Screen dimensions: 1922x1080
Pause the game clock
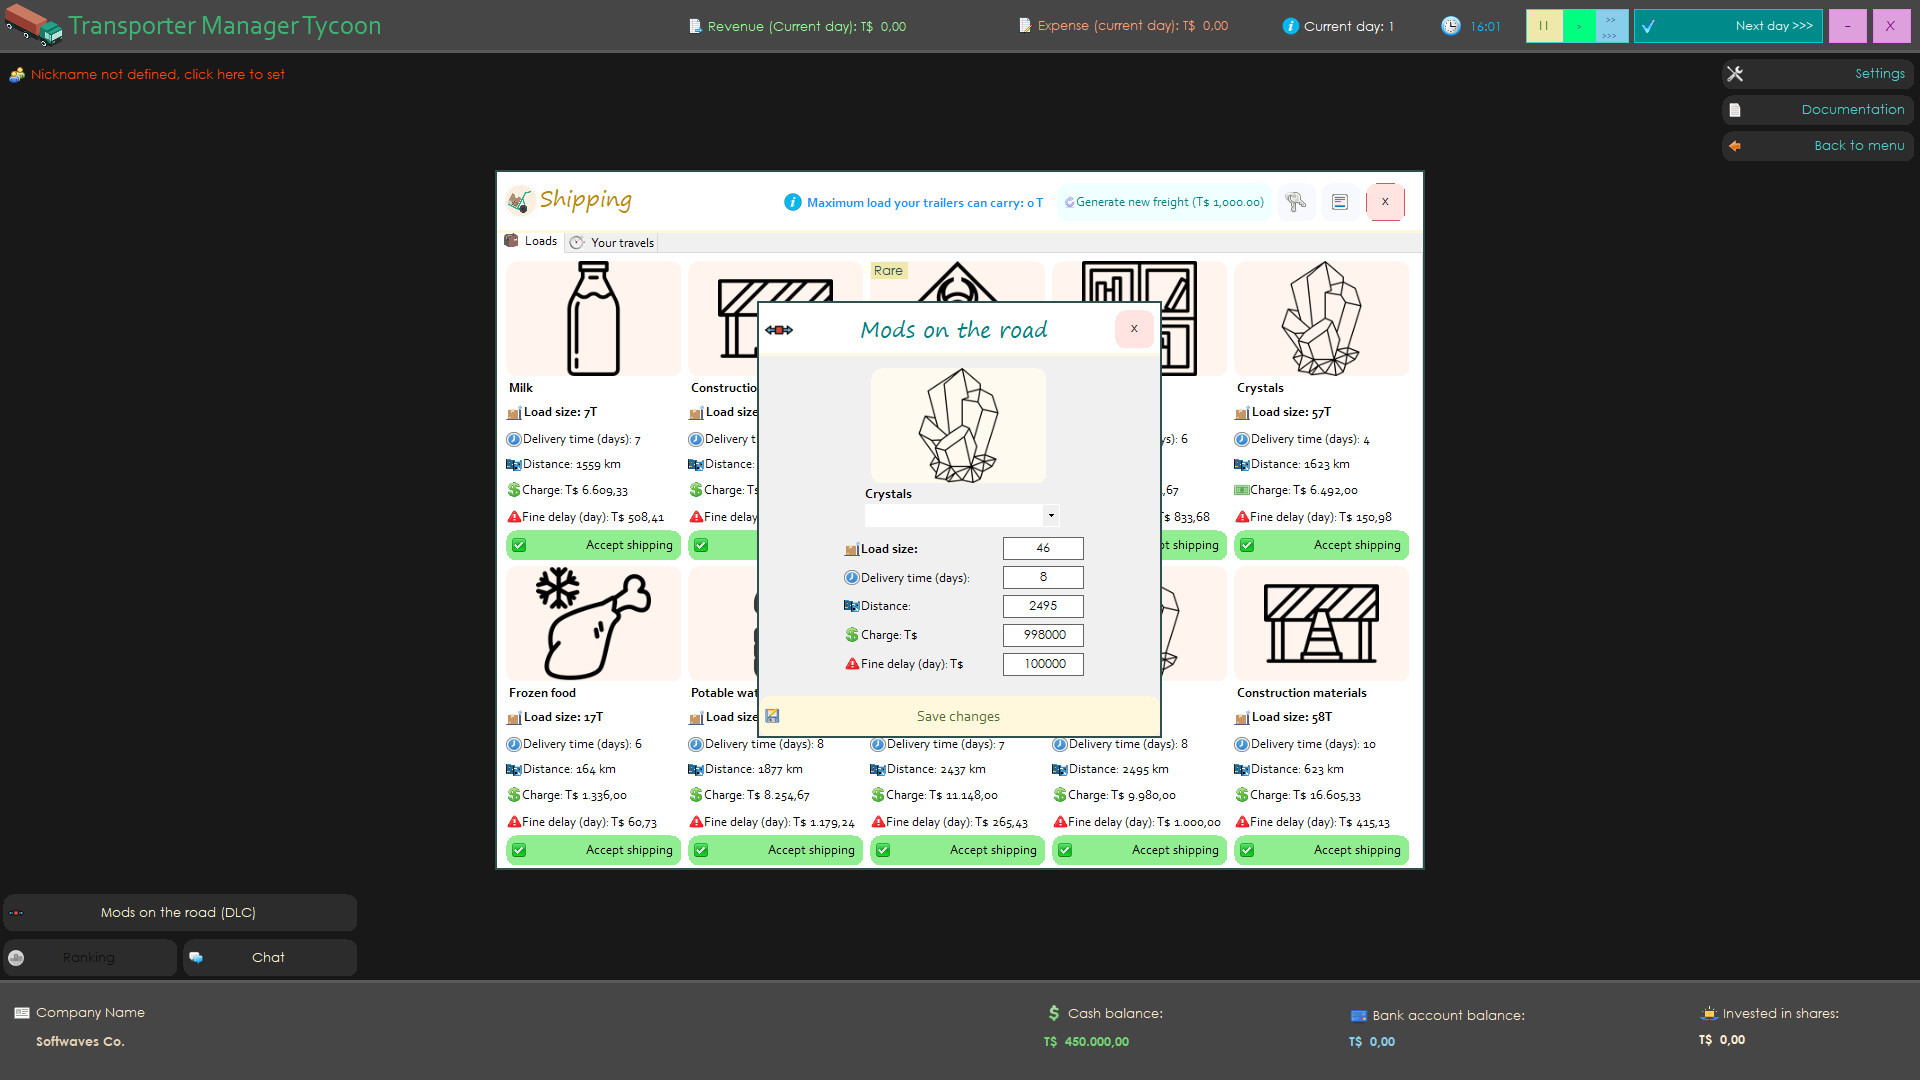[1544, 25]
